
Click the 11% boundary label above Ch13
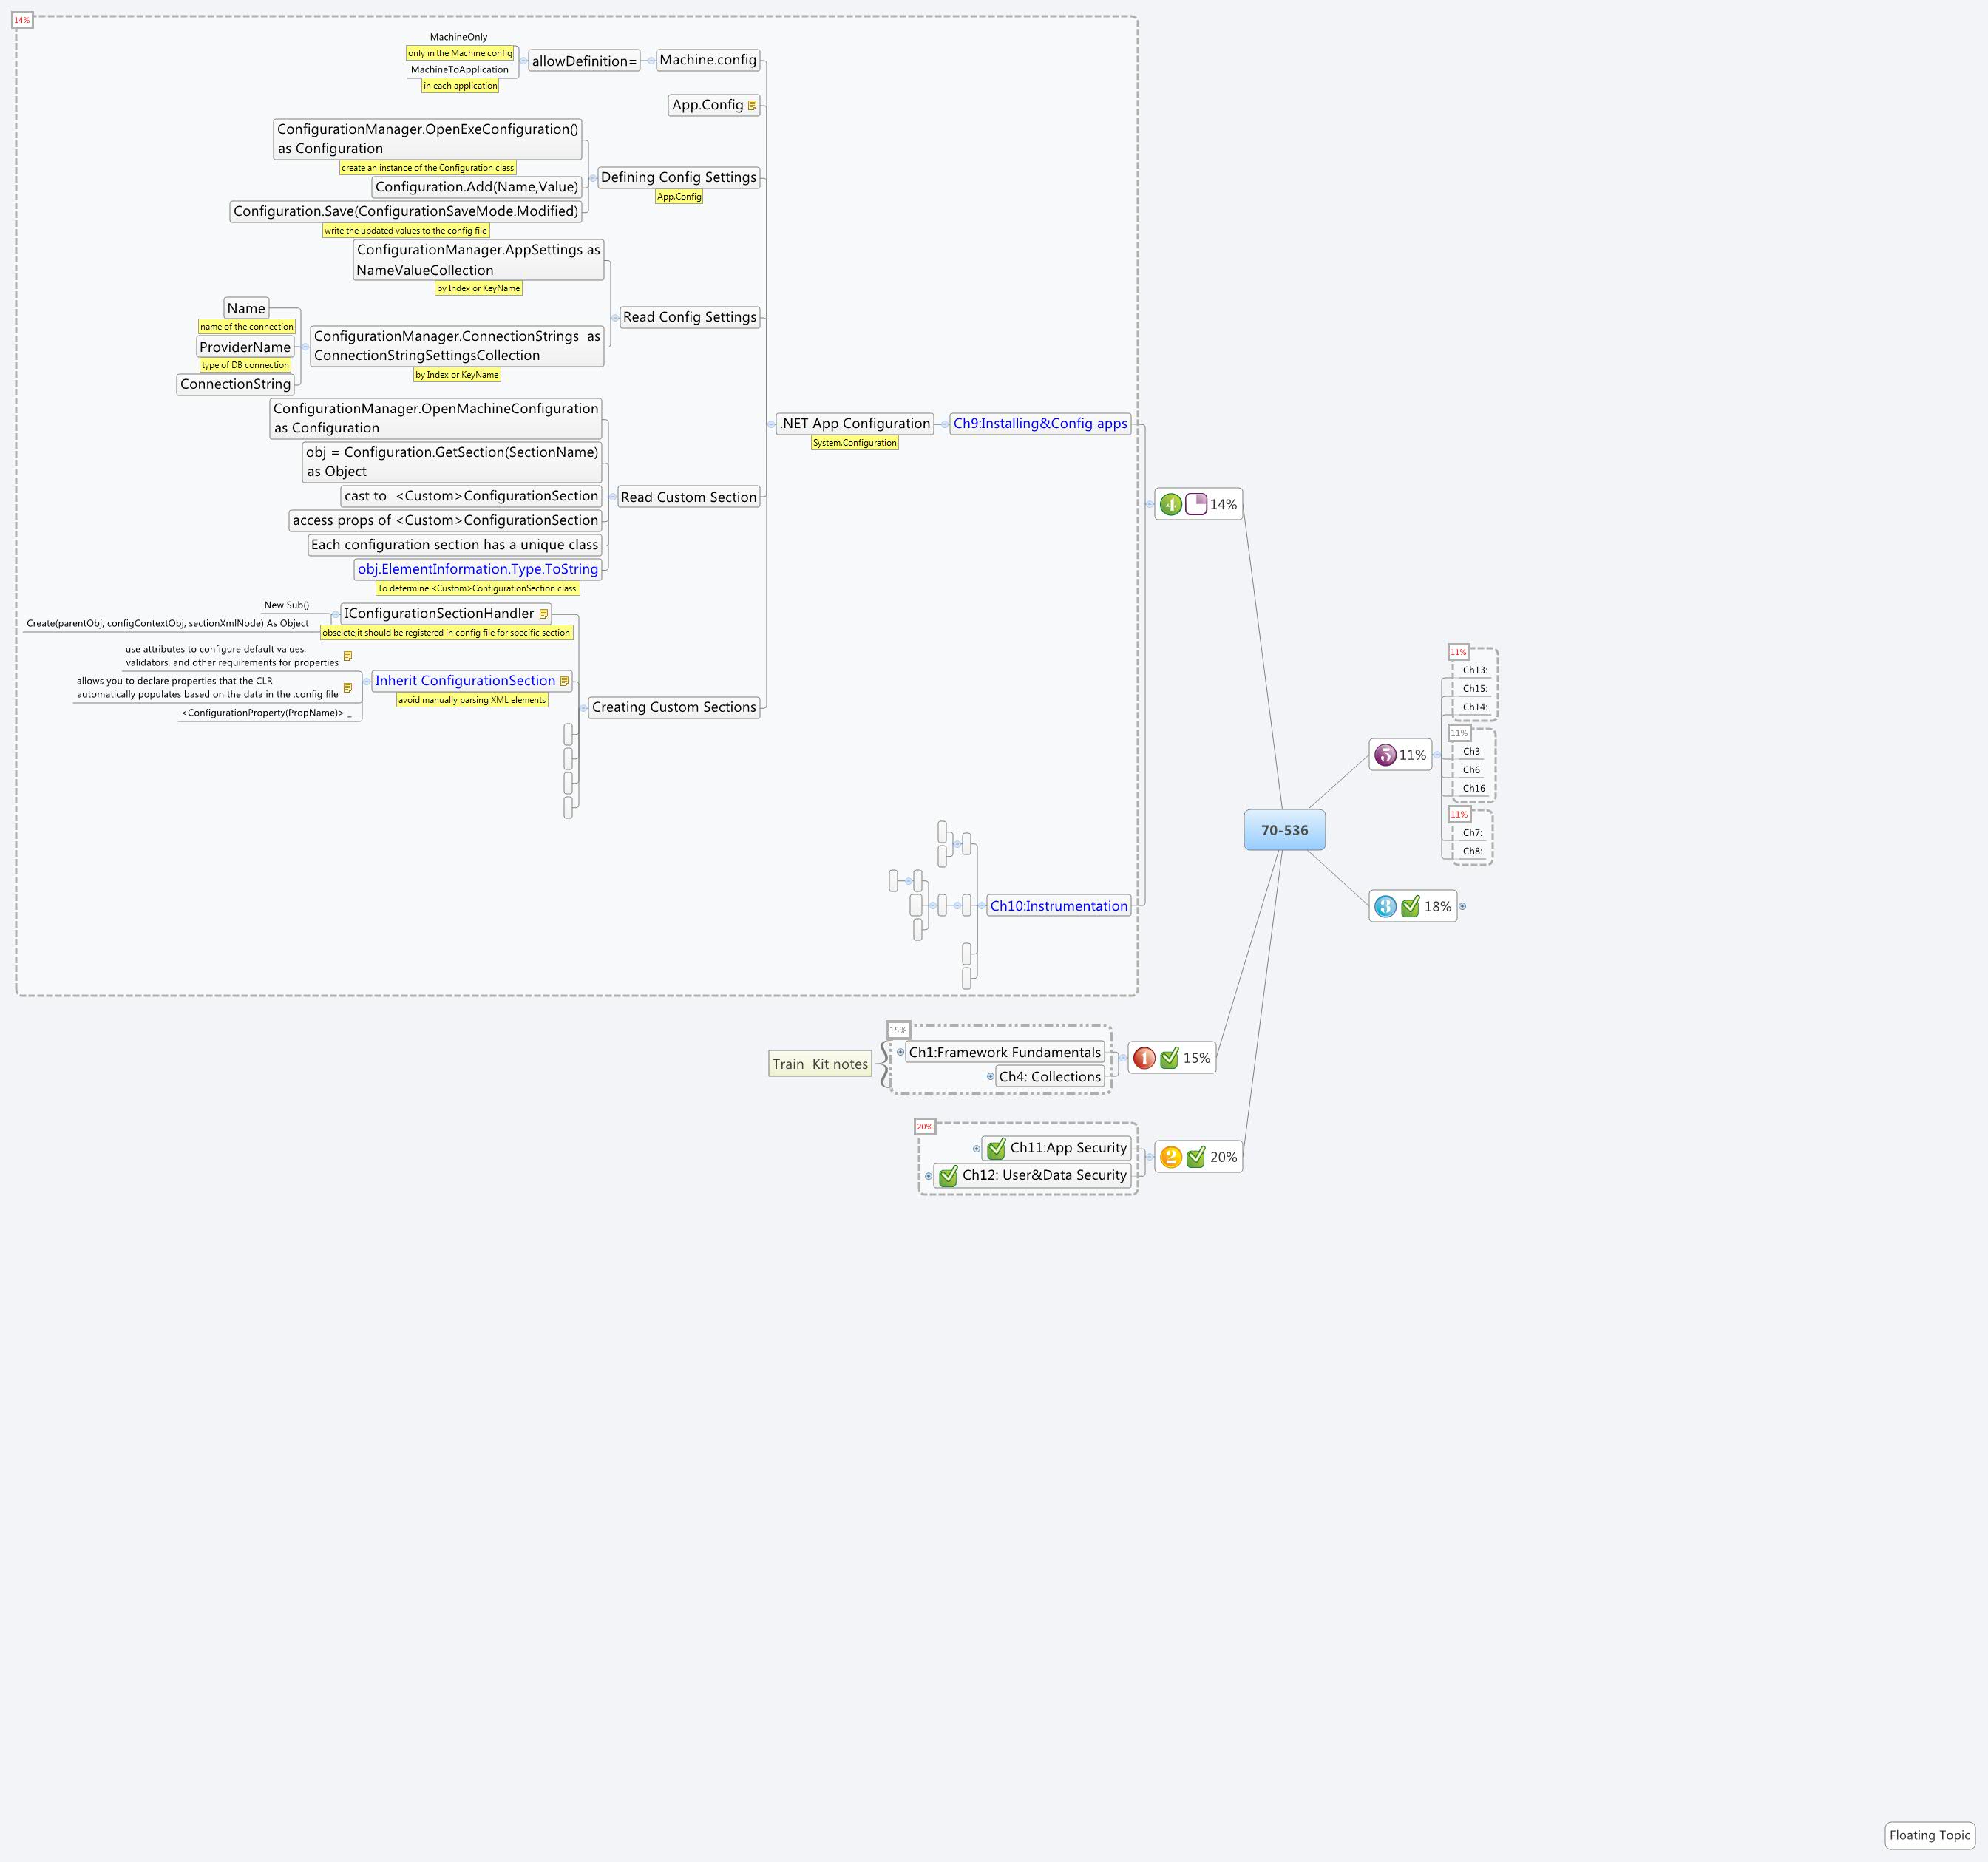[1458, 652]
